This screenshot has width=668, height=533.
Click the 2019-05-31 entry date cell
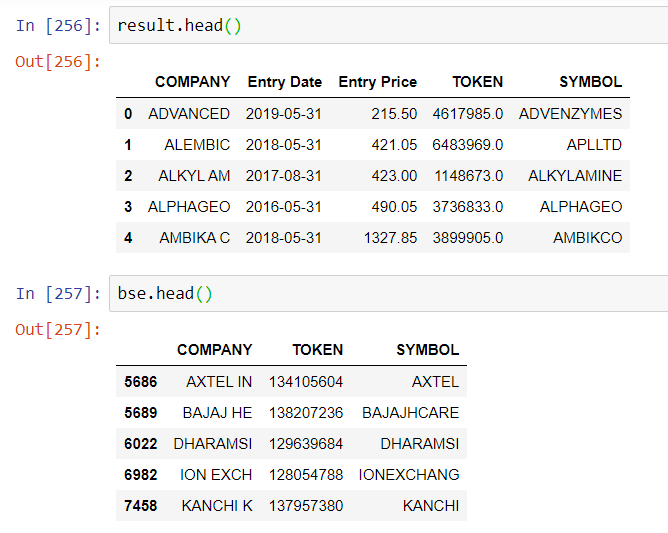(x=284, y=114)
